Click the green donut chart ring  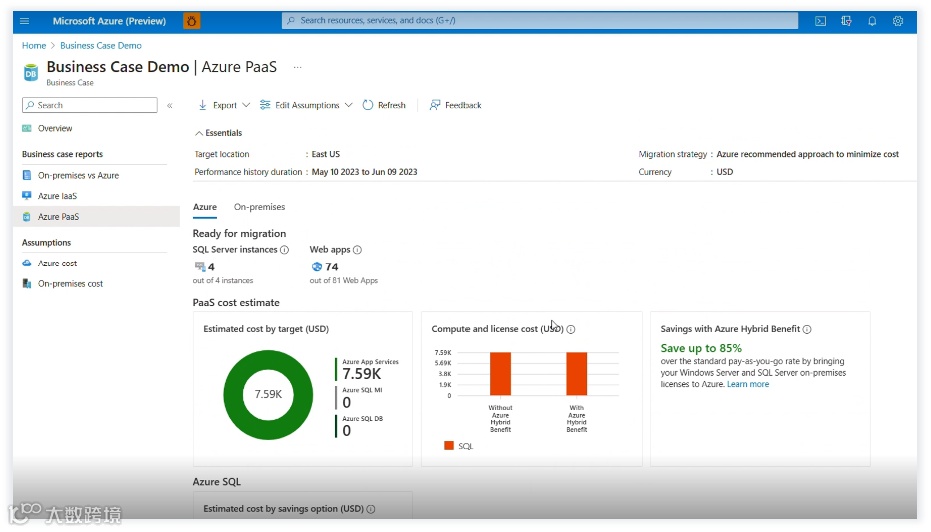click(233, 395)
